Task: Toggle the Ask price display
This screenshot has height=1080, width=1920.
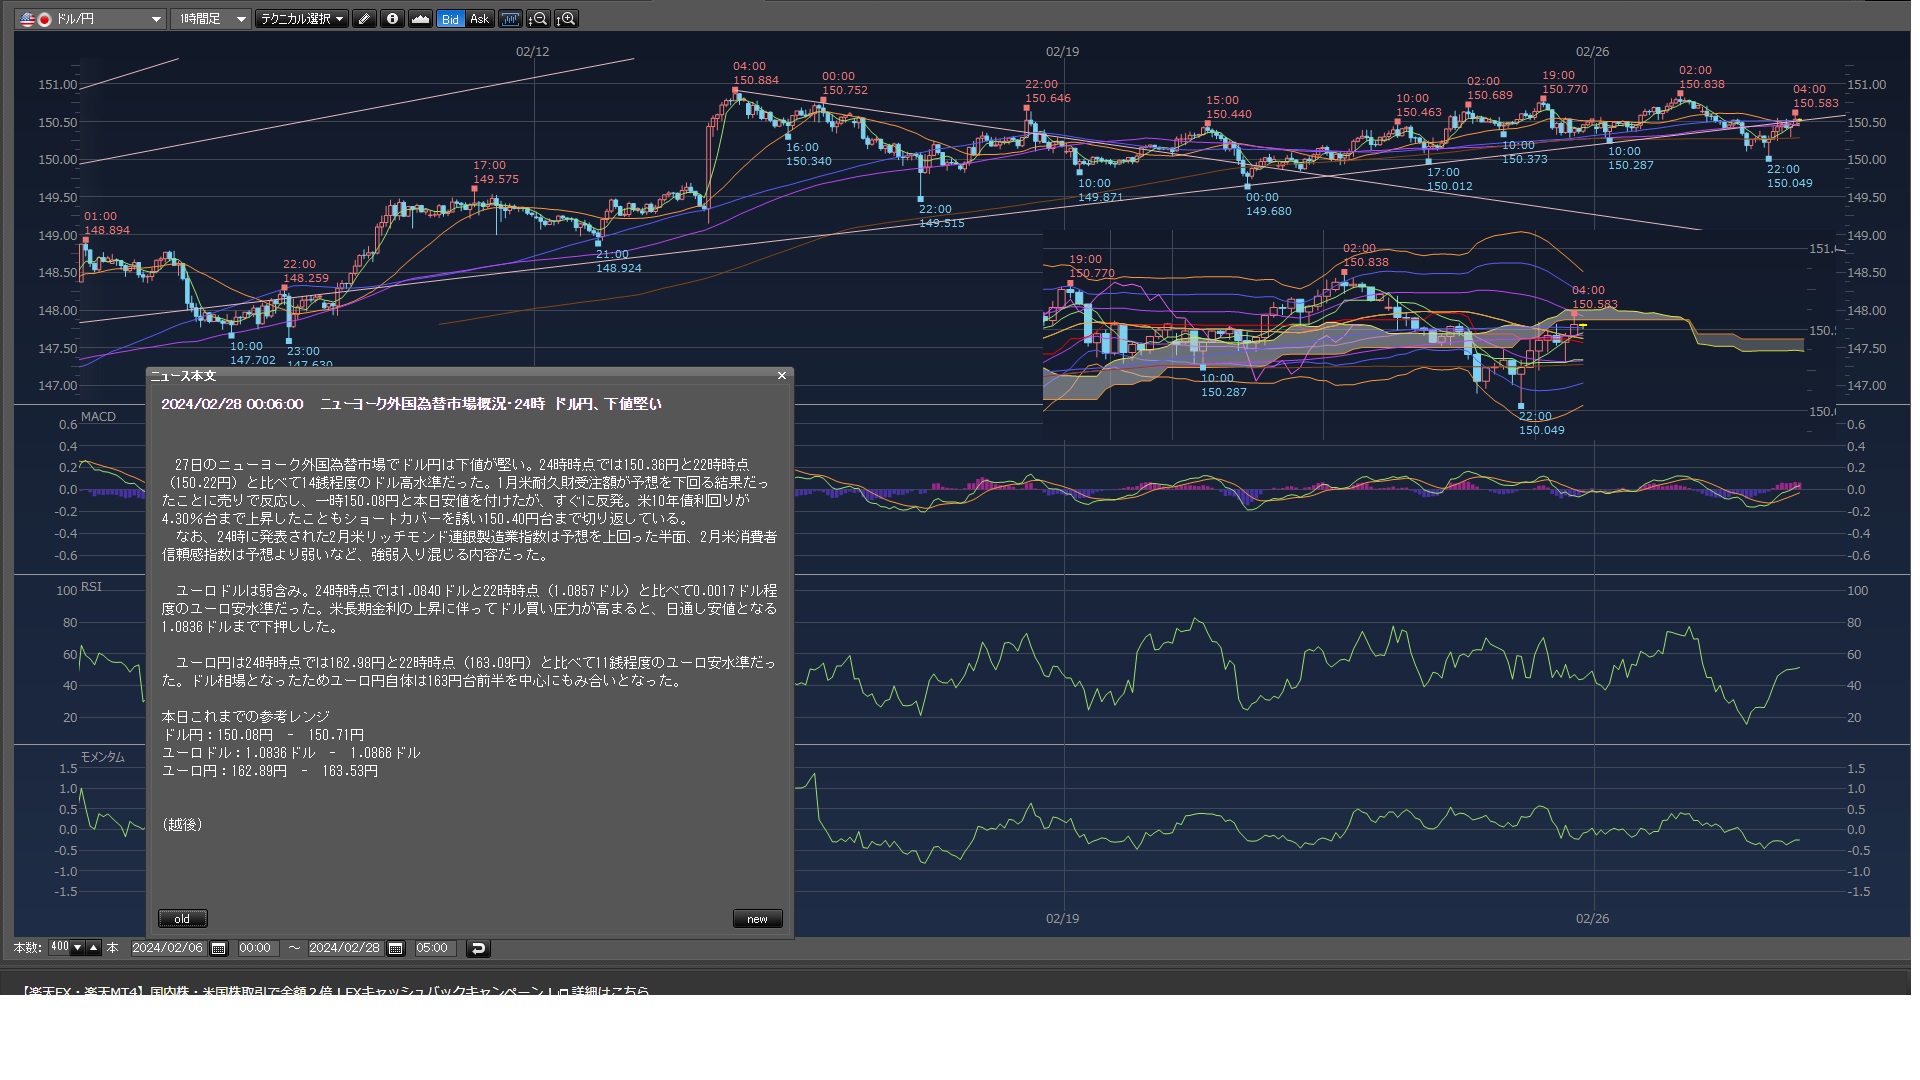Action: (x=479, y=19)
